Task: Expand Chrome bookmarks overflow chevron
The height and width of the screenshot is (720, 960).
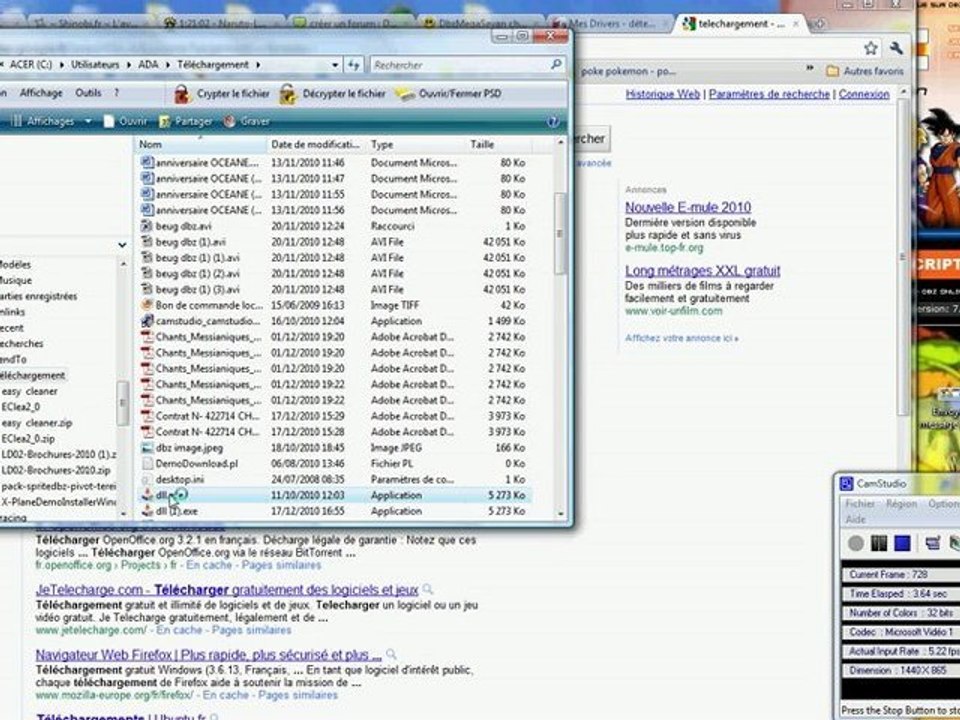Action: (x=810, y=69)
